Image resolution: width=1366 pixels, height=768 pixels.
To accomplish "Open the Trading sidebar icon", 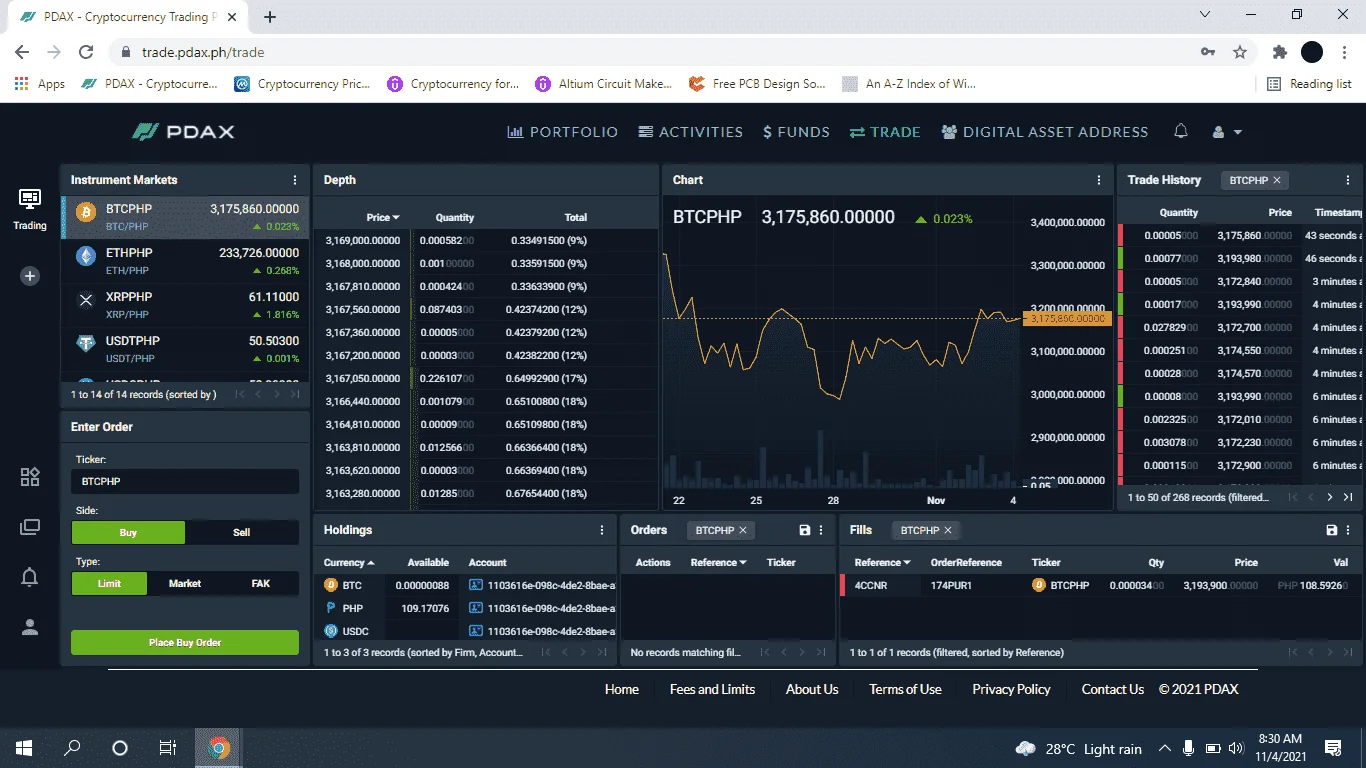I will [30, 208].
